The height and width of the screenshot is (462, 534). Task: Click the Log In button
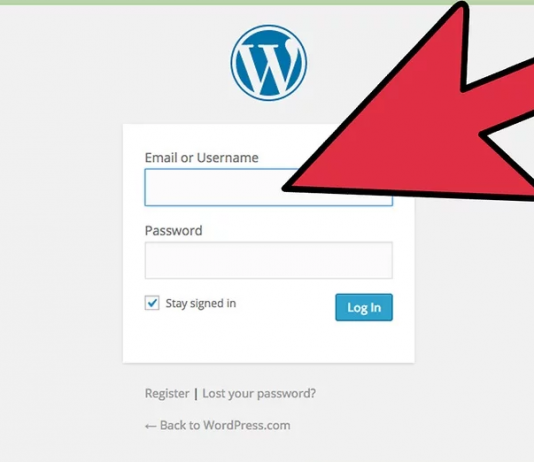(364, 307)
